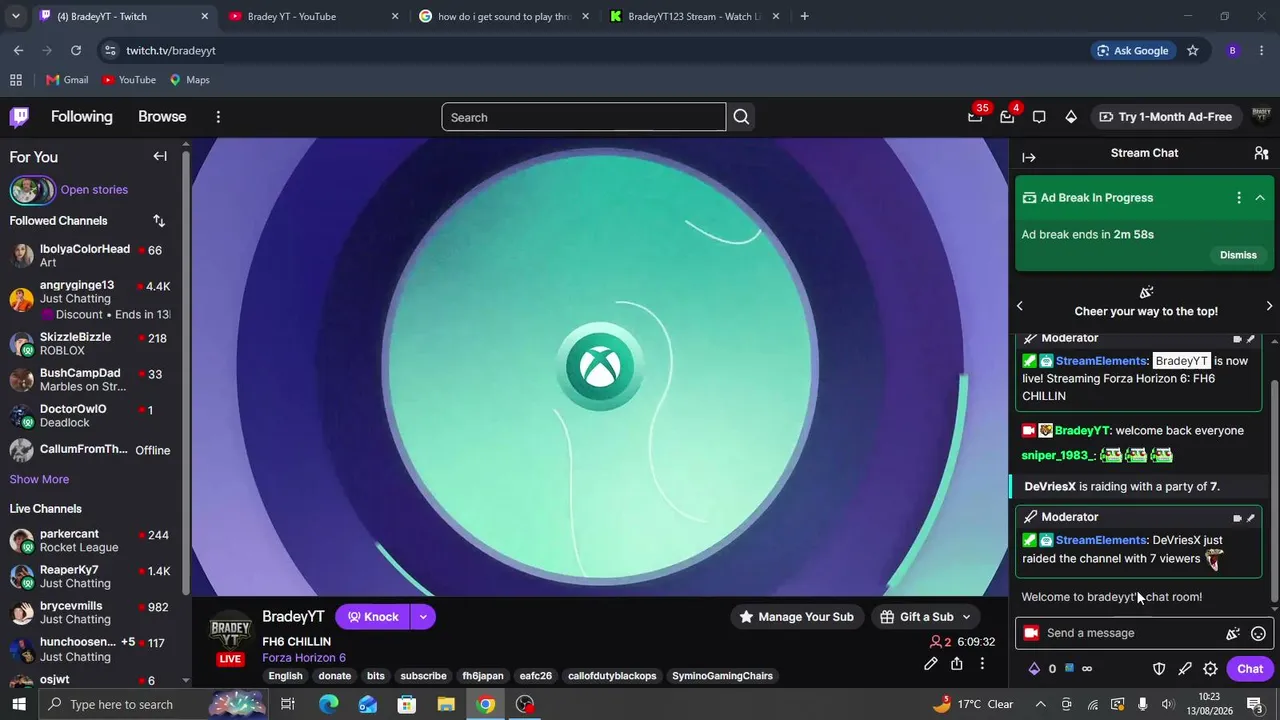Viewport: 1280px width, 720px height.
Task: Open the Gmail bookmark
Action: pyautogui.click(x=67, y=80)
